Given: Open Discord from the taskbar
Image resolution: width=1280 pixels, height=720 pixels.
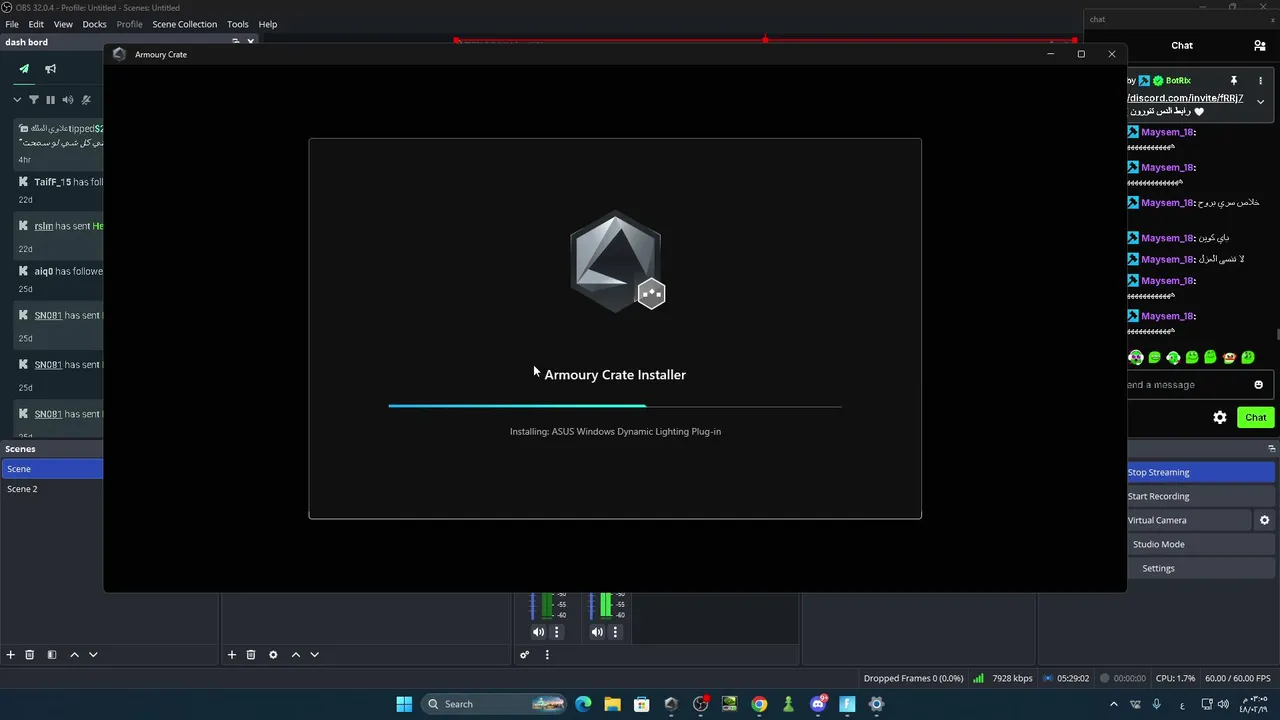Looking at the screenshot, I should click(x=818, y=704).
